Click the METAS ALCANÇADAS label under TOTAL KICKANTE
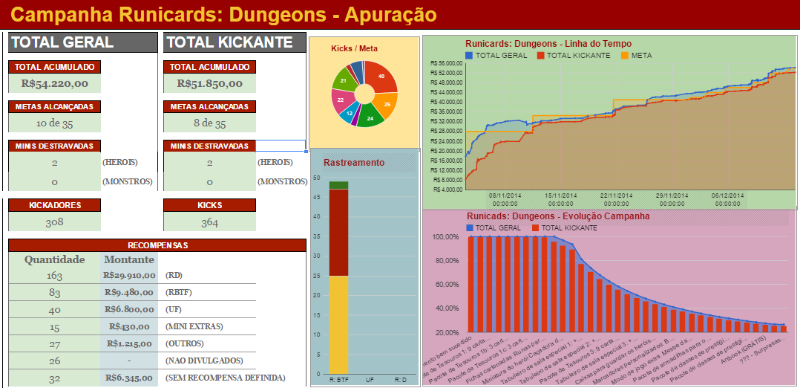 210,107
